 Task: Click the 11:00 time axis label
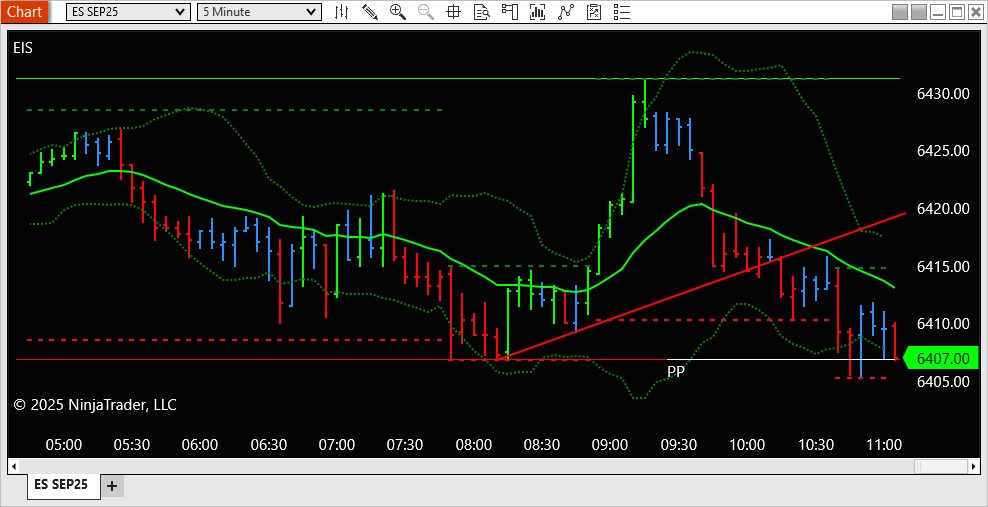pyautogui.click(x=884, y=445)
